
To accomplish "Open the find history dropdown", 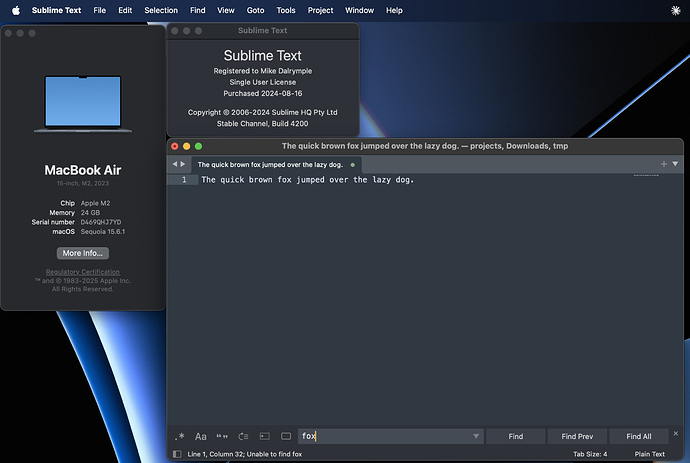I will [x=476, y=437].
